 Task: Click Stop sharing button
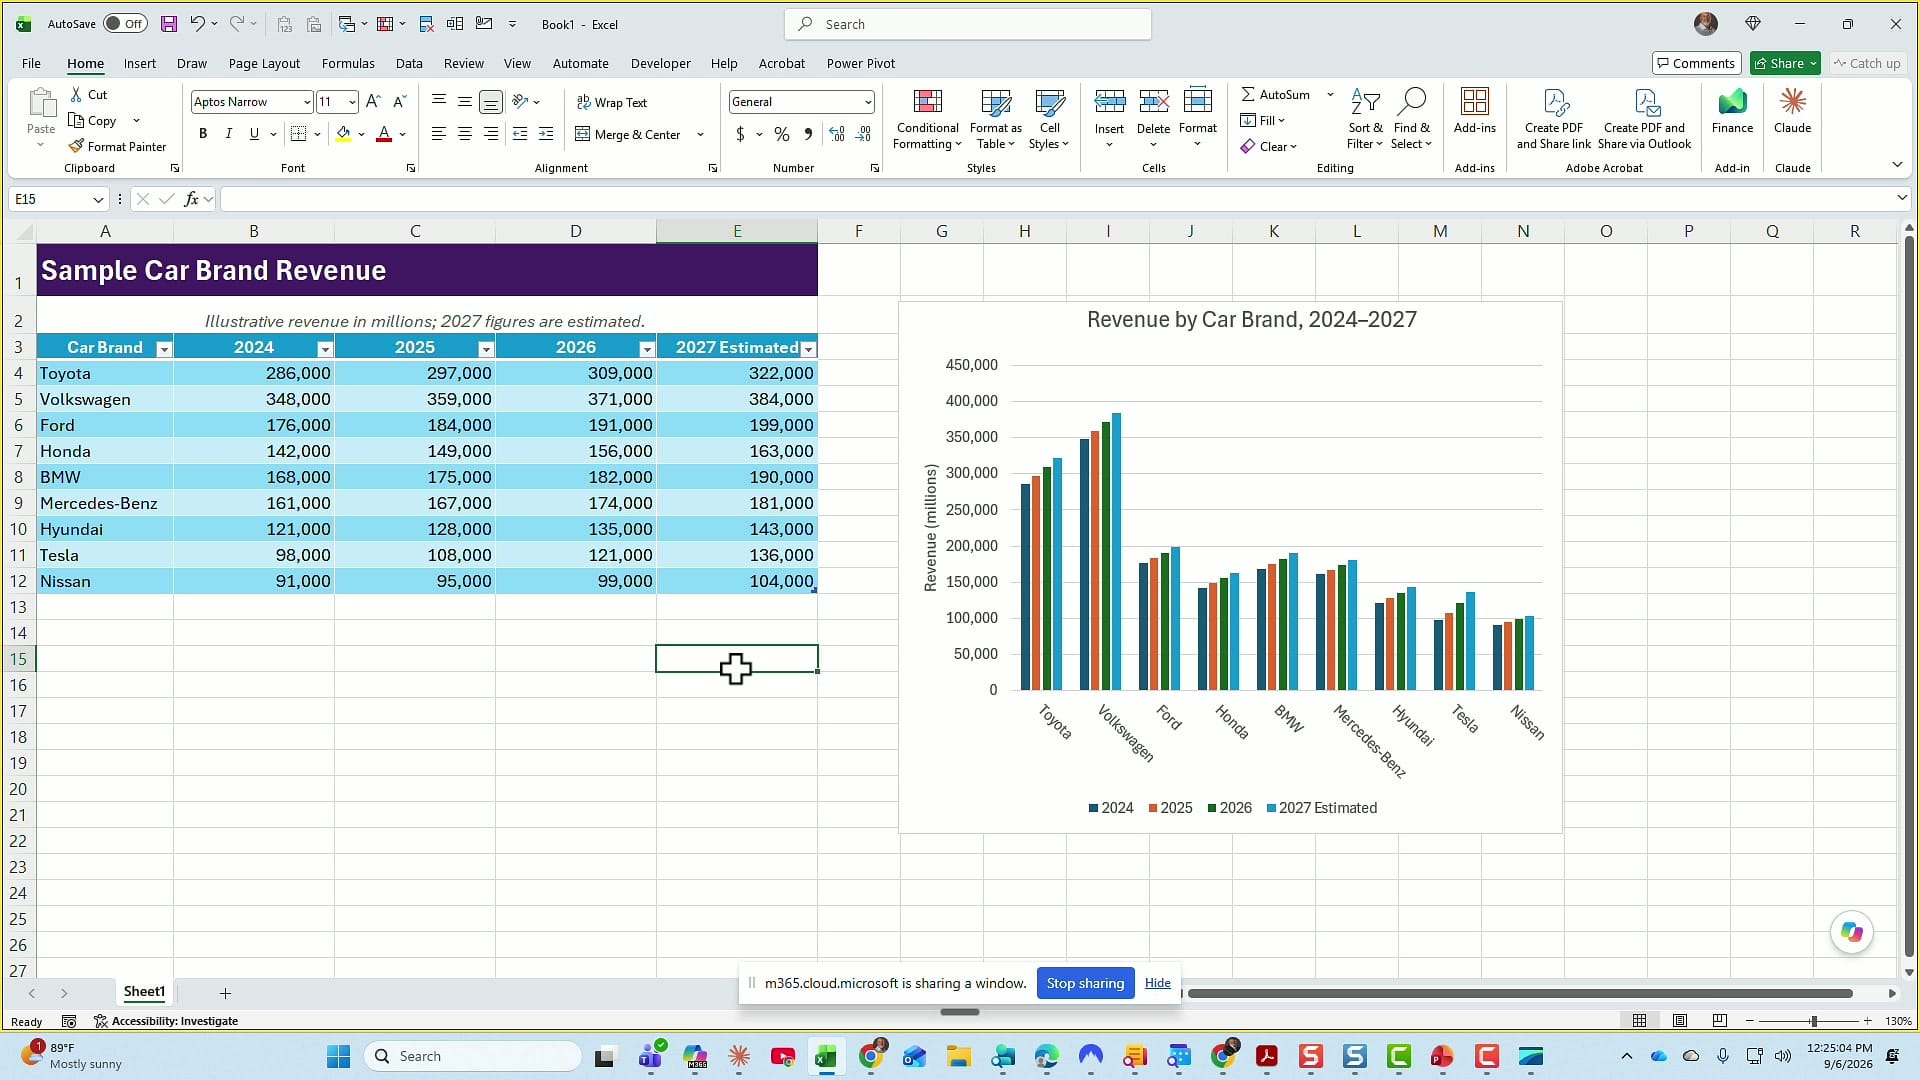click(x=1085, y=983)
